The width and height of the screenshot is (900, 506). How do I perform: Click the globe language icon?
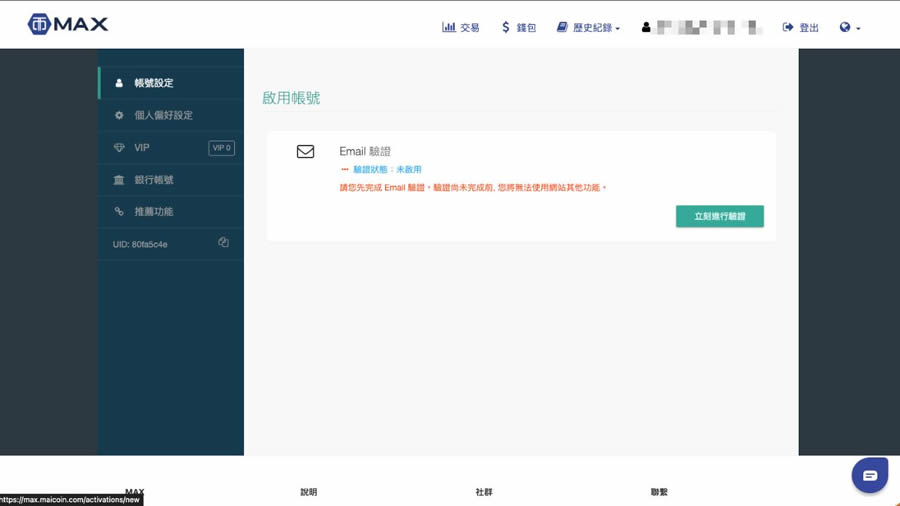[845, 27]
